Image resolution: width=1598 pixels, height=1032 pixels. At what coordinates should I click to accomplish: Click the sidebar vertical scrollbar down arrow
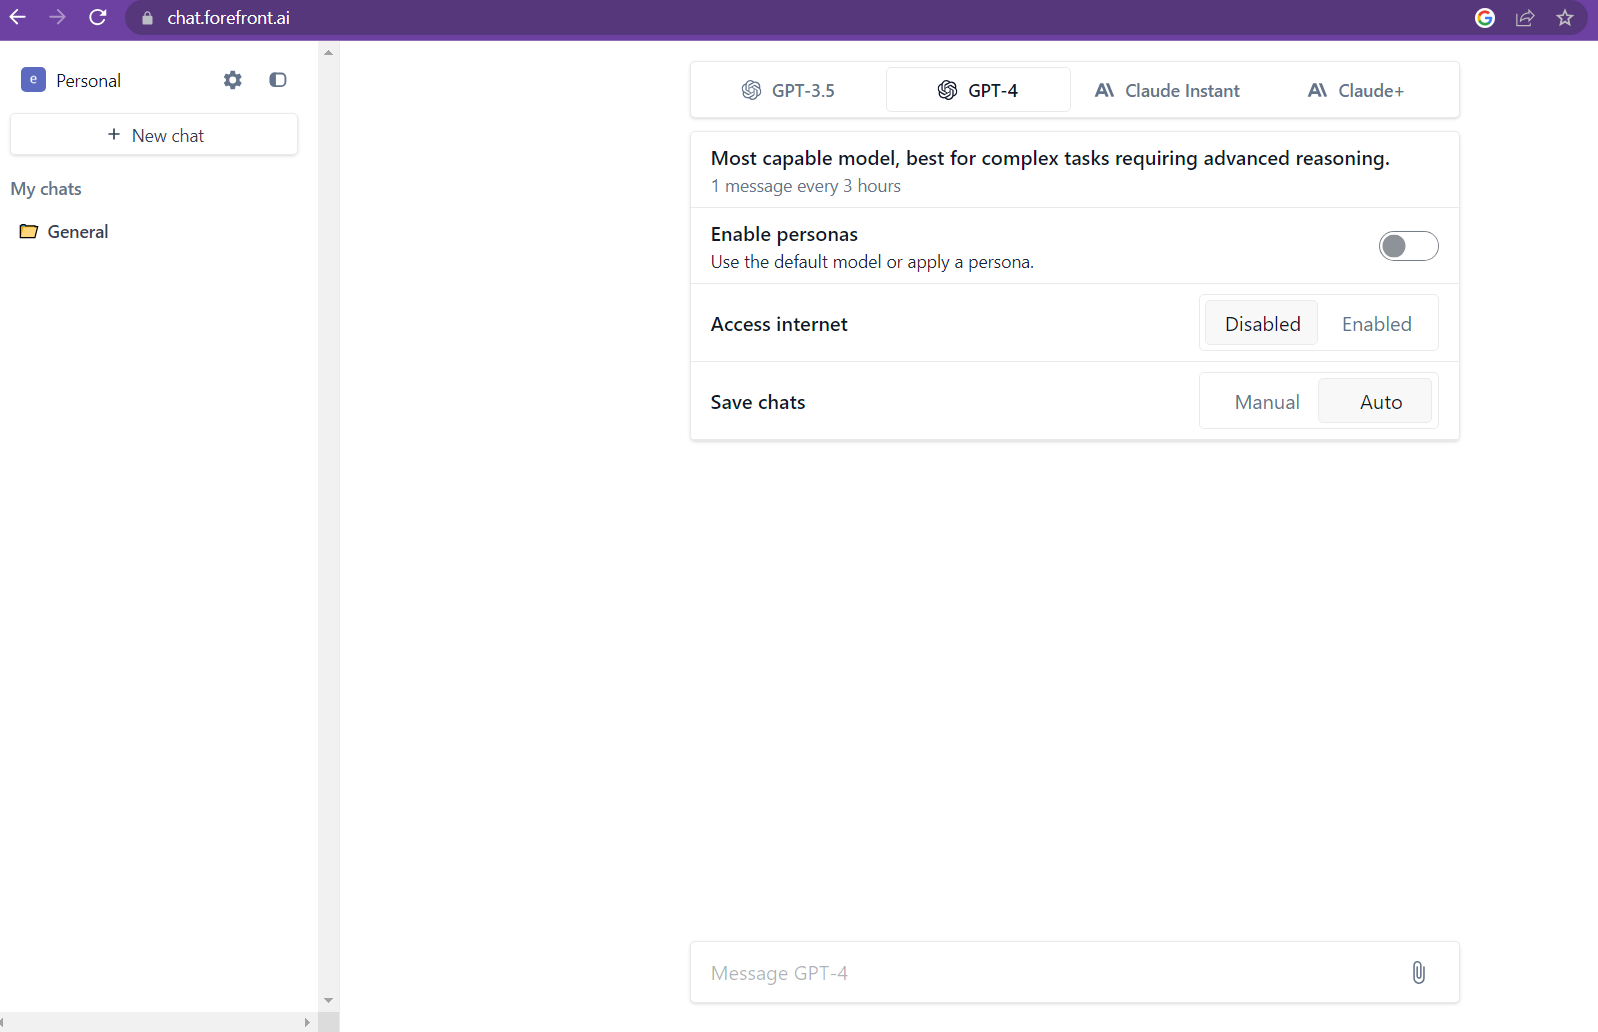pos(329,1000)
